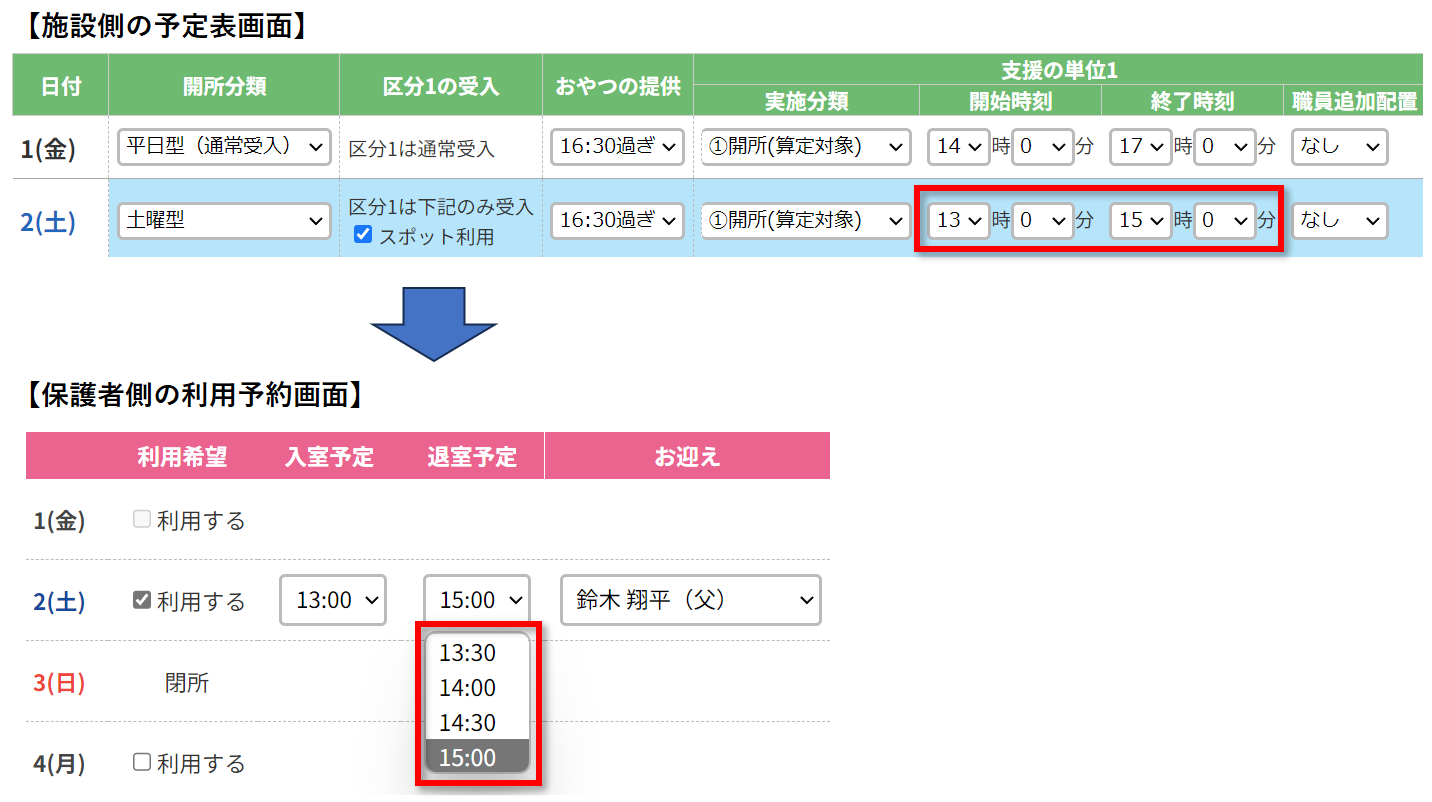Open start hour 14 dropdown for 1(金)
The height and width of the screenshot is (802, 1432).
pos(958,147)
